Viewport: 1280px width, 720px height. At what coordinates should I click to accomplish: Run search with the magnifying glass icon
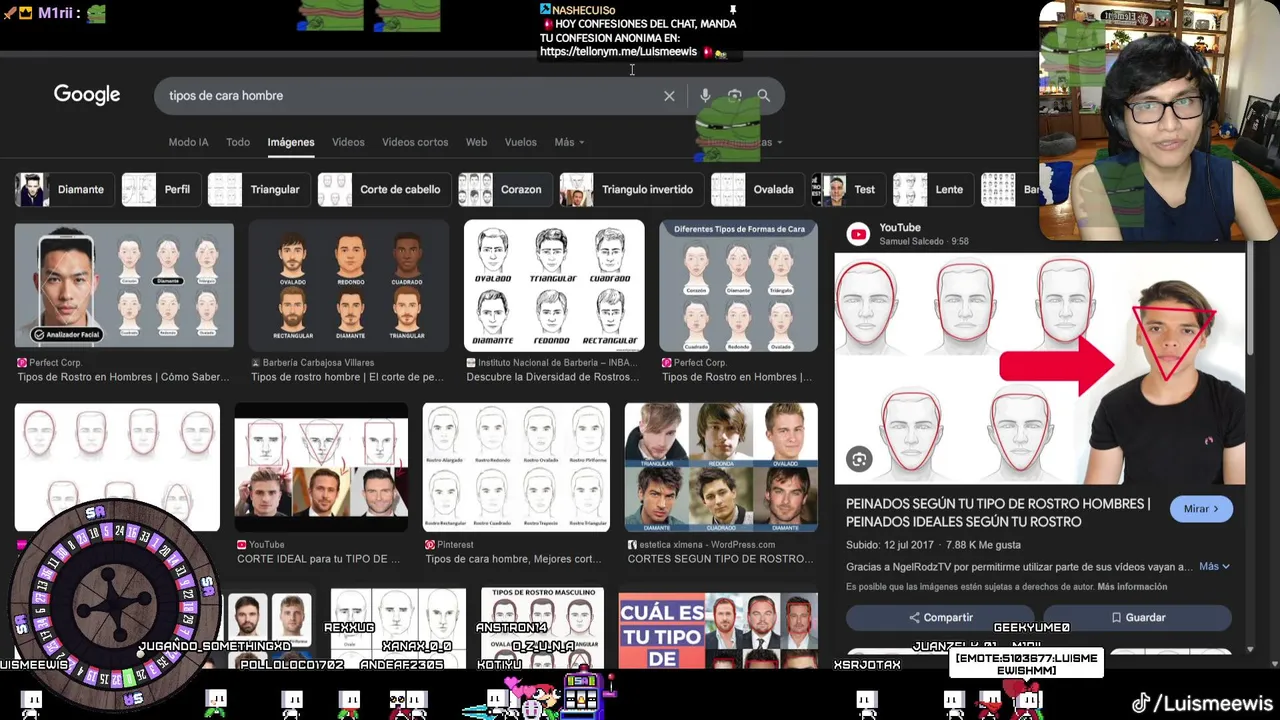point(764,96)
